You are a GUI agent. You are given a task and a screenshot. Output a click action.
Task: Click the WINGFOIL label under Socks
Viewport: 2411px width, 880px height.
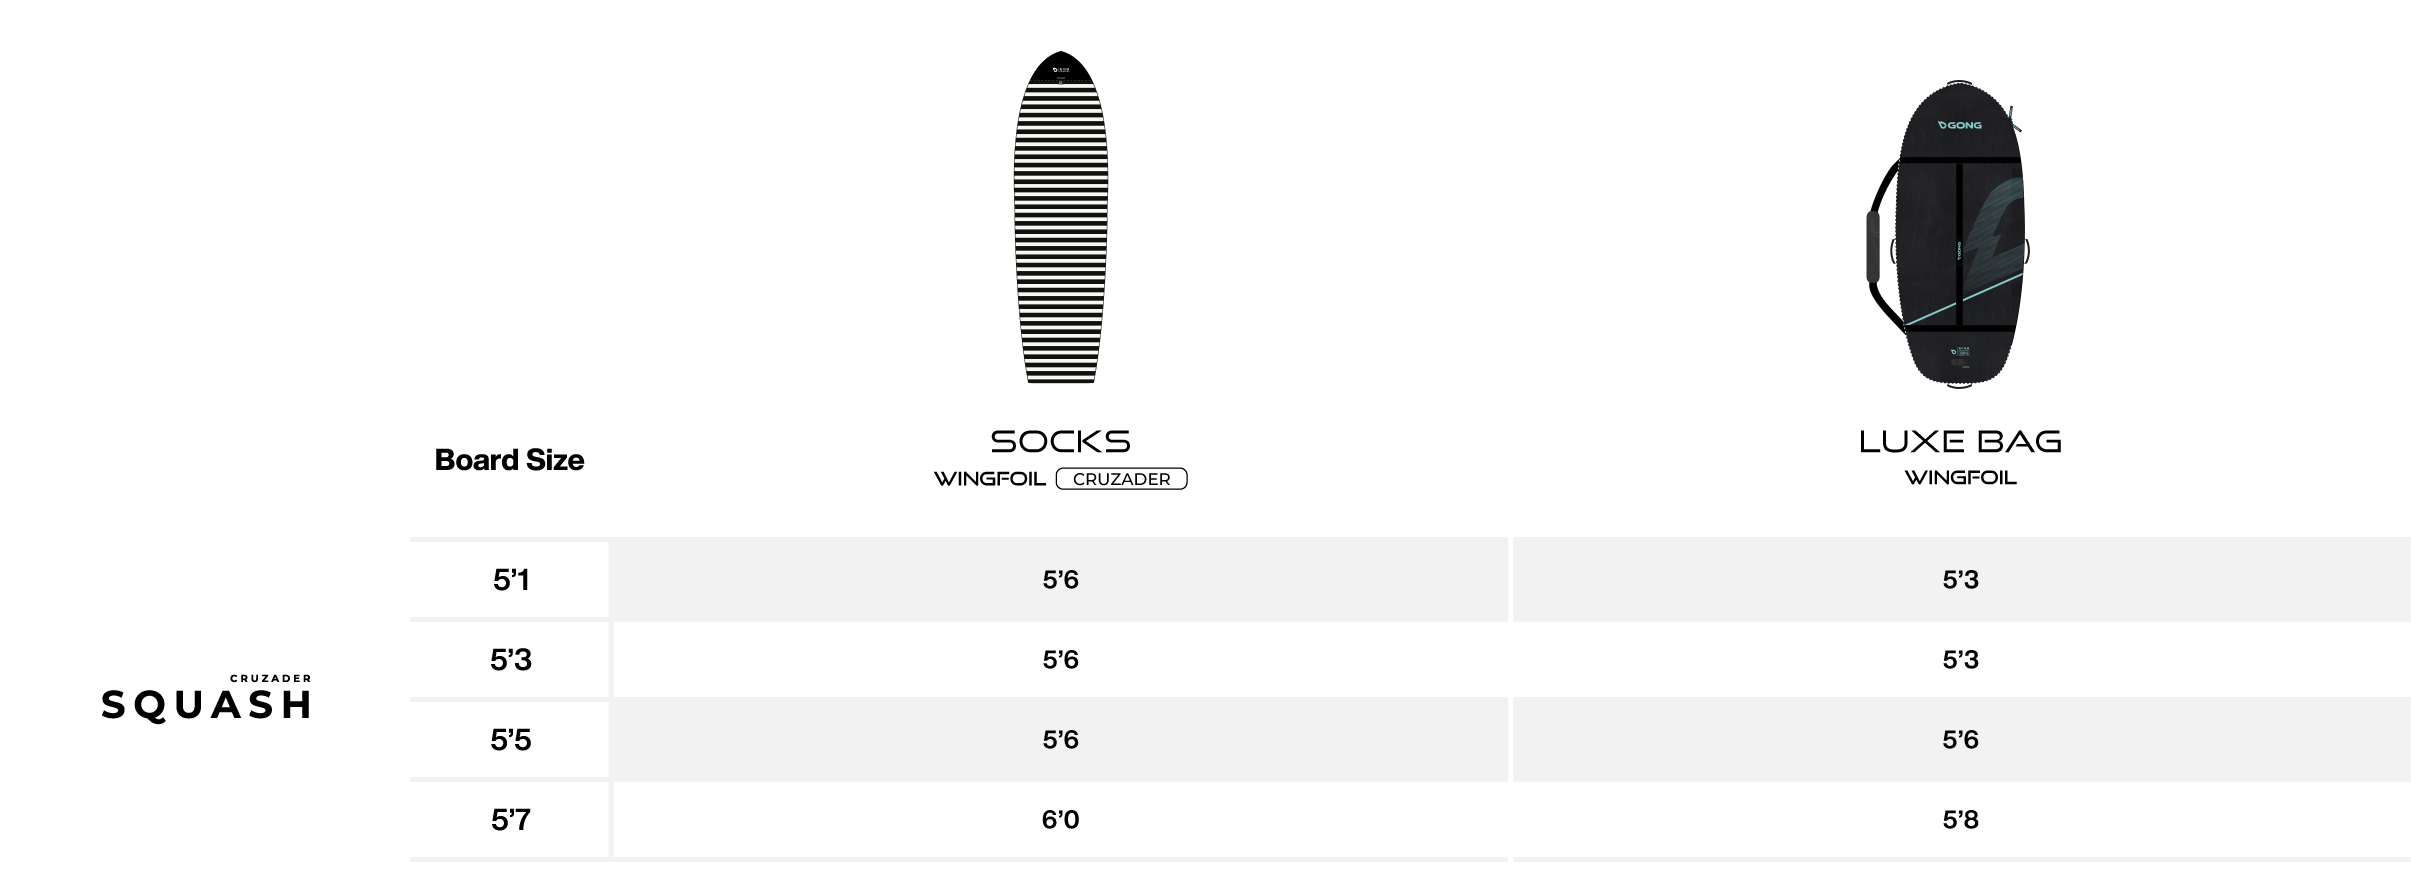[990, 479]
